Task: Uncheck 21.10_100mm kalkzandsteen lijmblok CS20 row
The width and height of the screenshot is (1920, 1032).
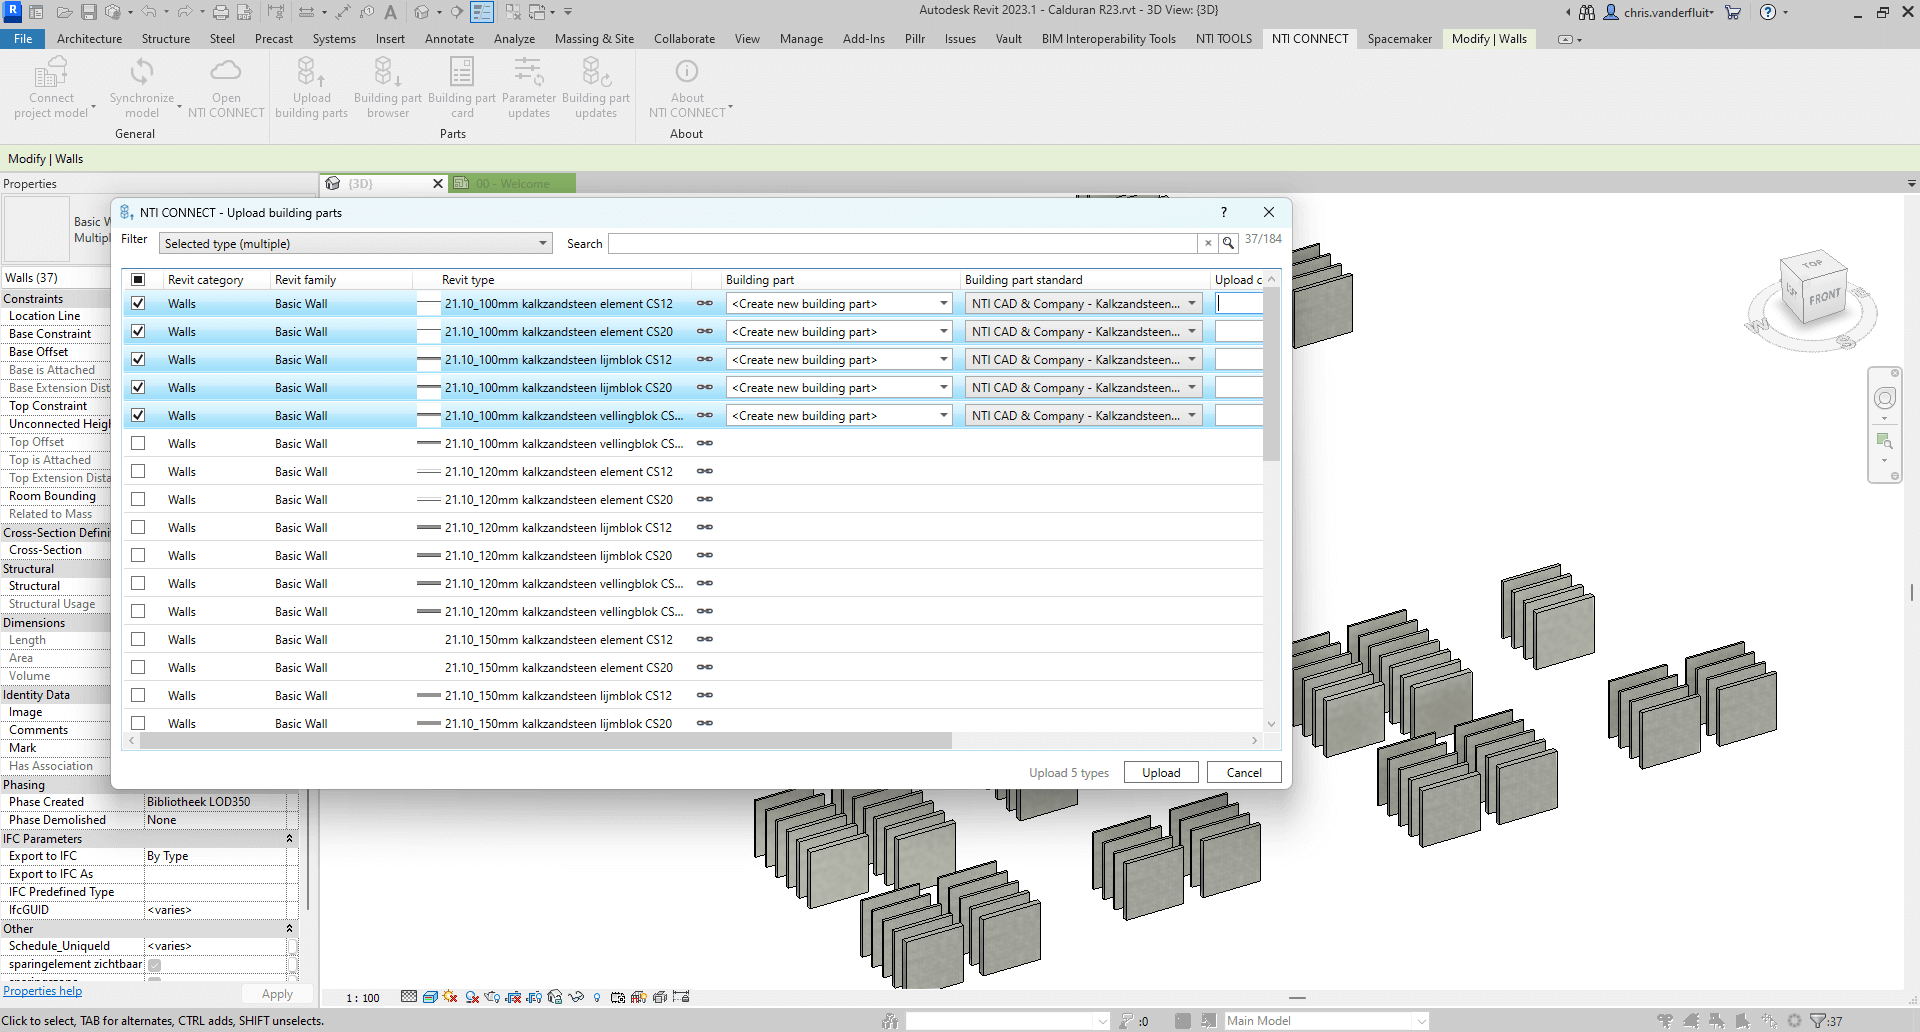Action: (x=138, y=387)
